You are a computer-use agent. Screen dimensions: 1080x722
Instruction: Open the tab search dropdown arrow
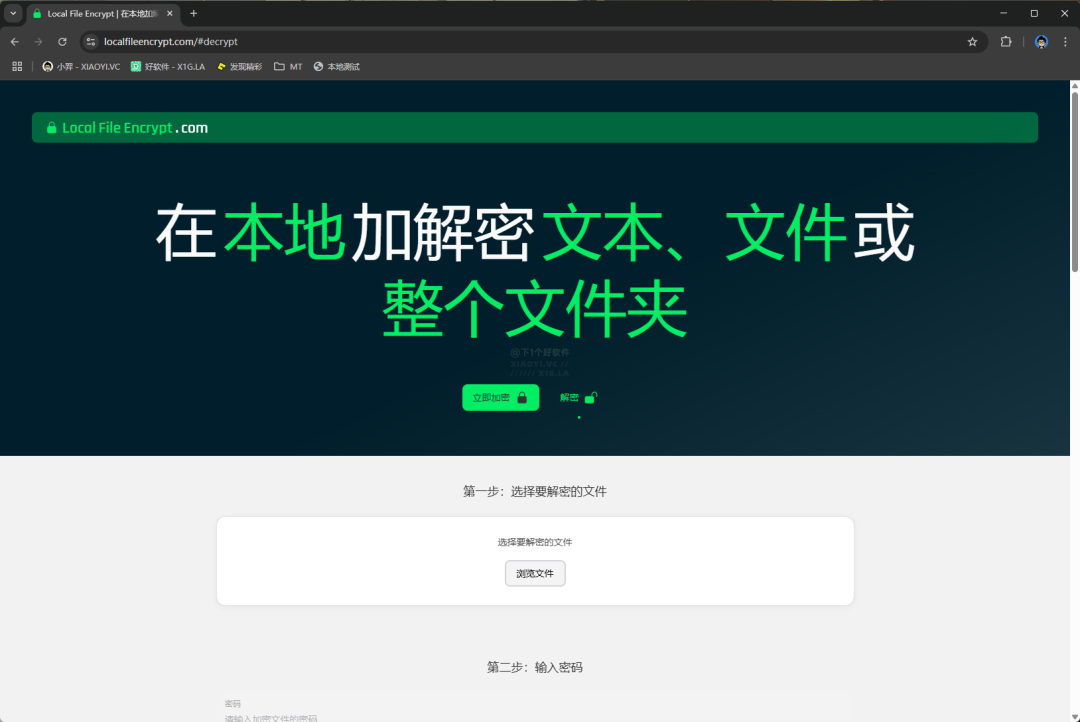click(x=12, y=13)
